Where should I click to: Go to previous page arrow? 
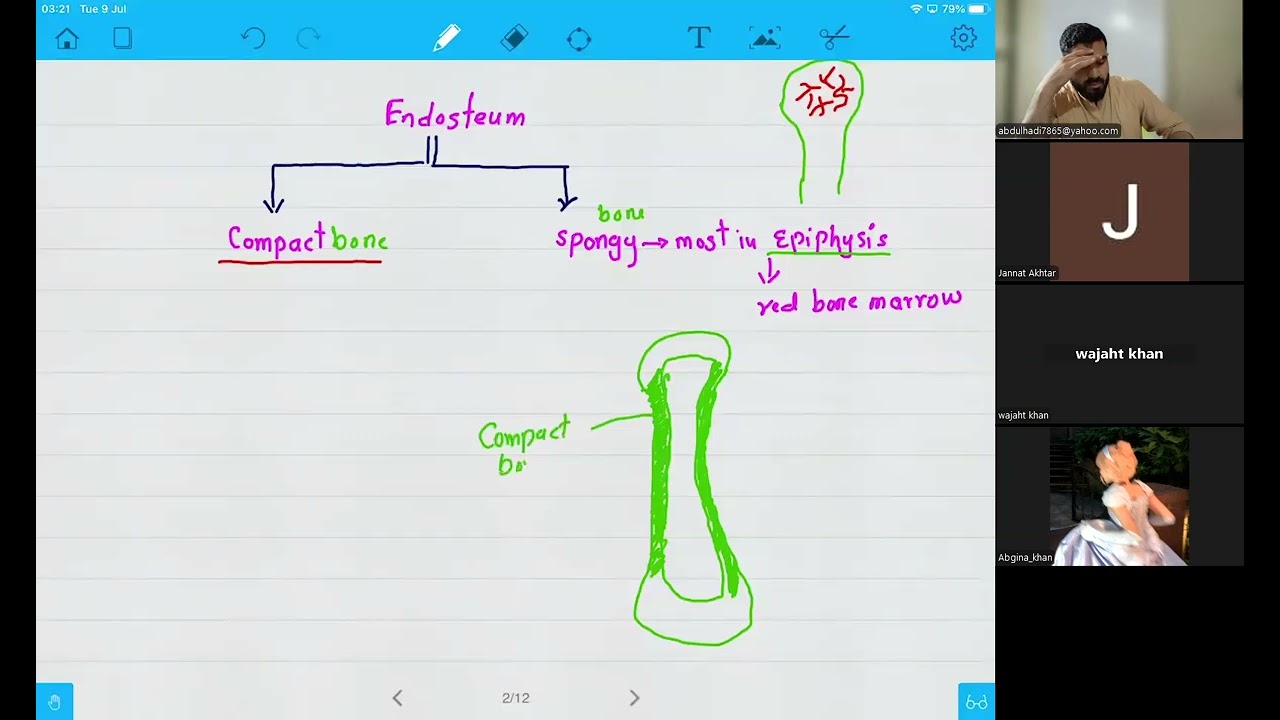(397, 698)
